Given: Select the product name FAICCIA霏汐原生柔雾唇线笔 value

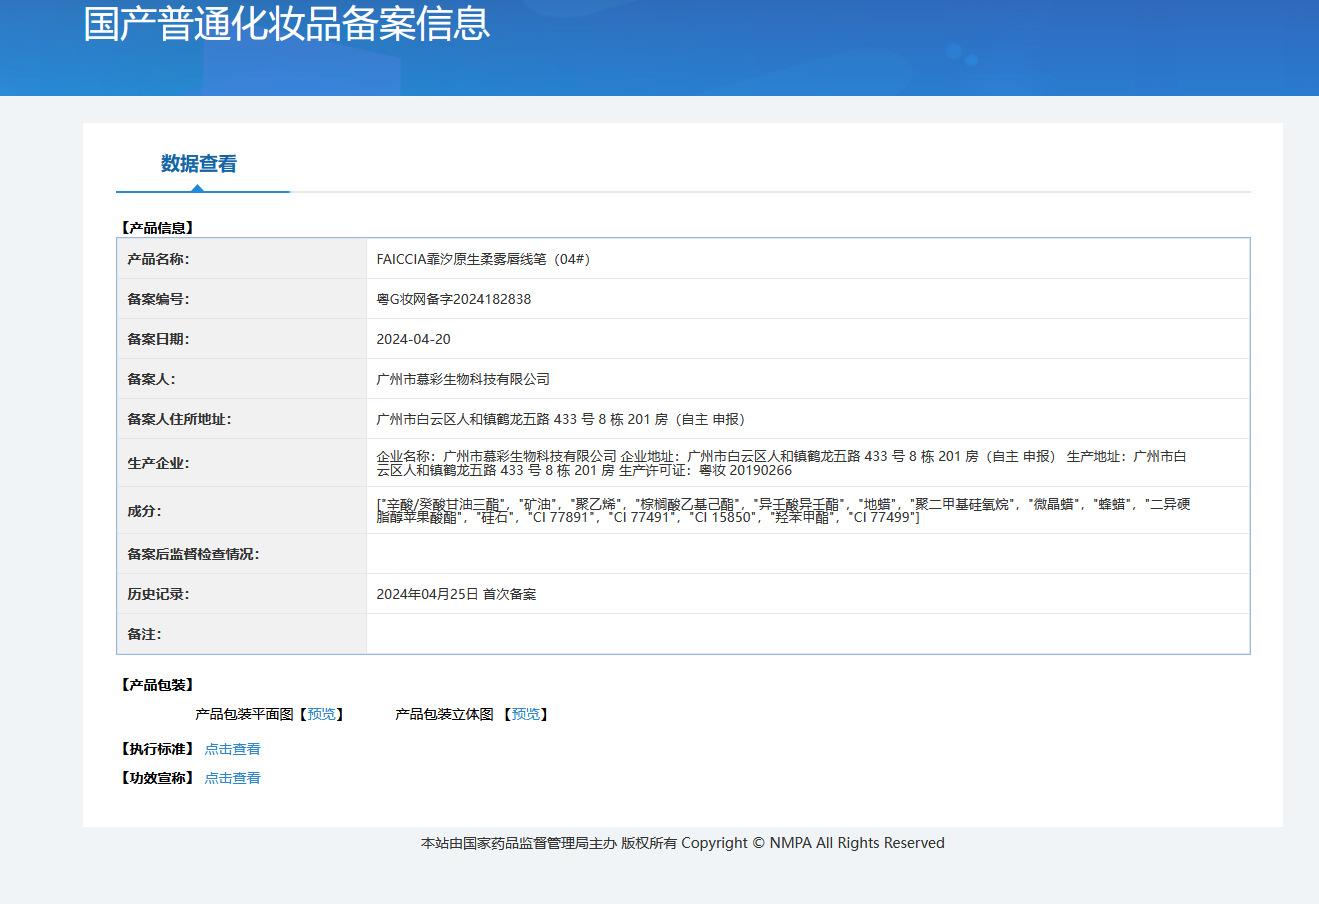Looking at the screenshot, I should (483, 259).
